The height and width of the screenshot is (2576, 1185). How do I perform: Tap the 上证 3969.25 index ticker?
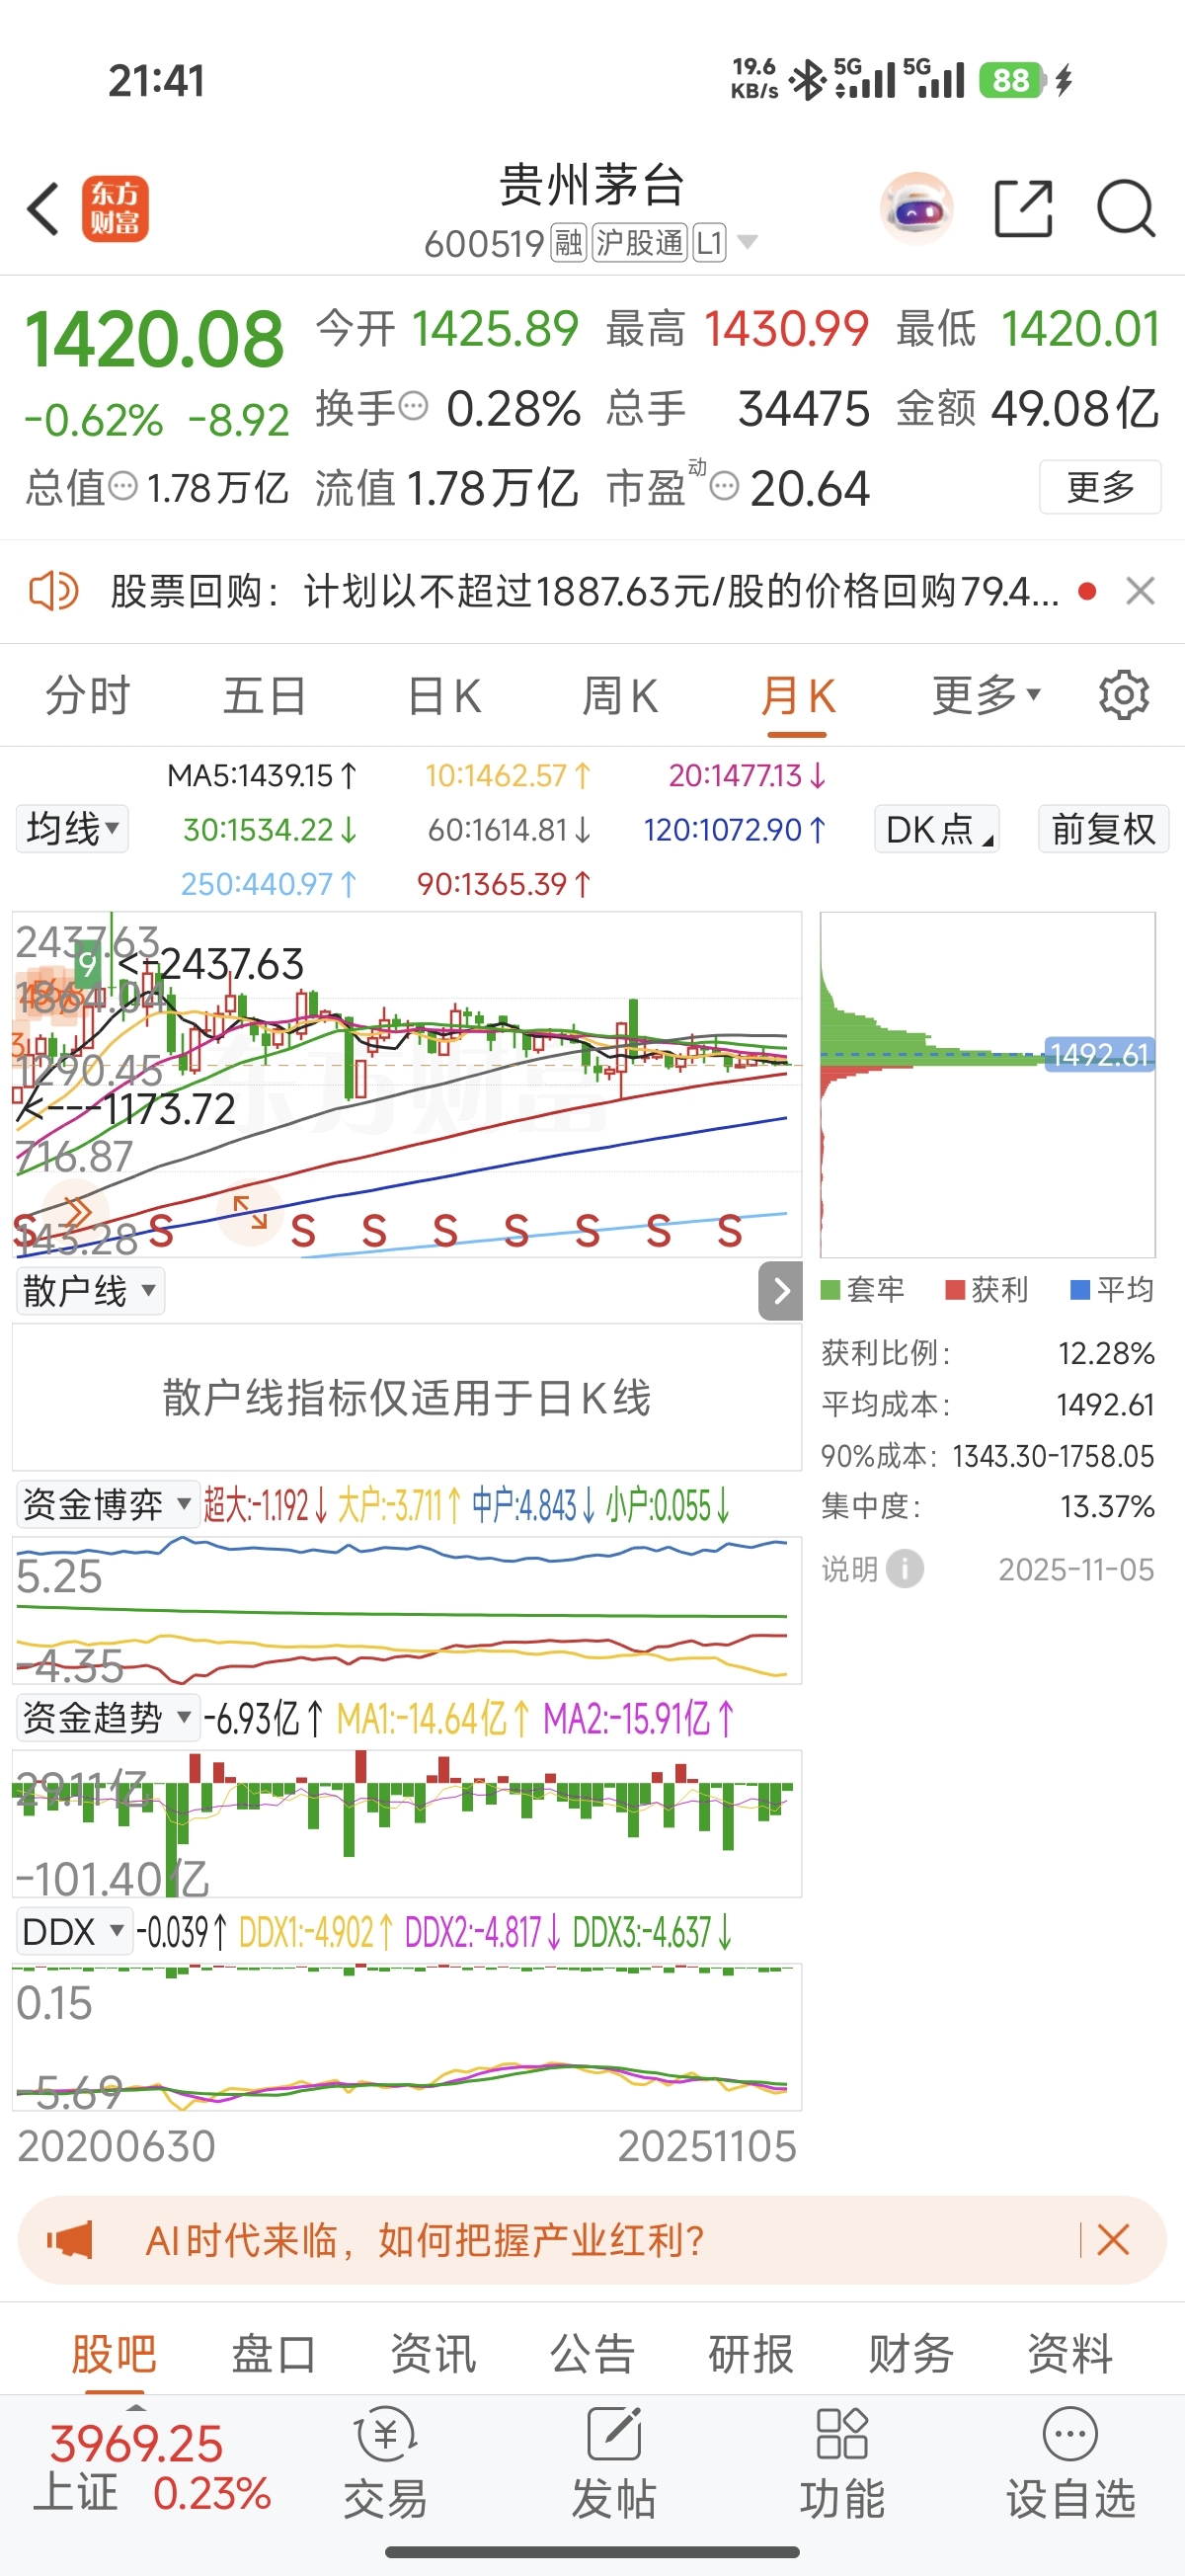tap(152, 2468)
